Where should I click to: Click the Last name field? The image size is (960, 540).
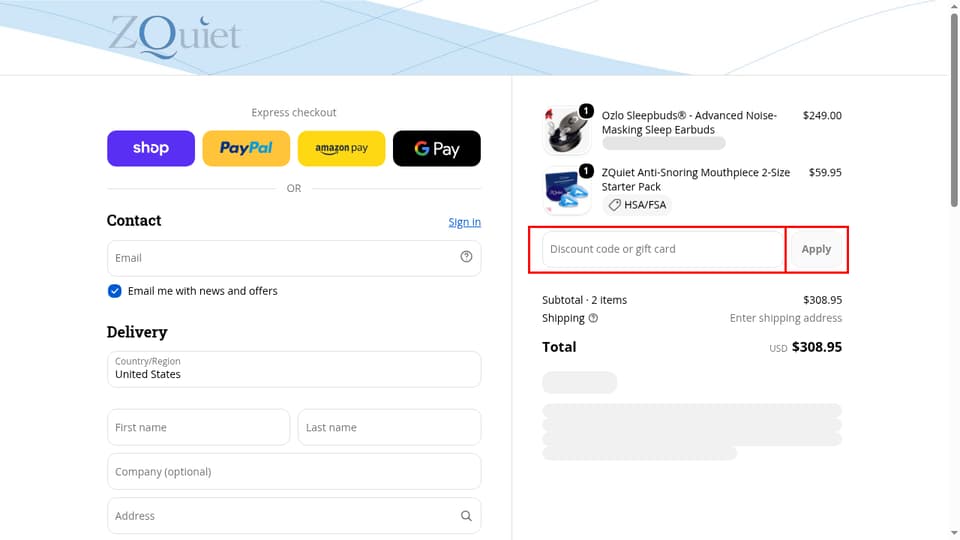click(389, 427)
